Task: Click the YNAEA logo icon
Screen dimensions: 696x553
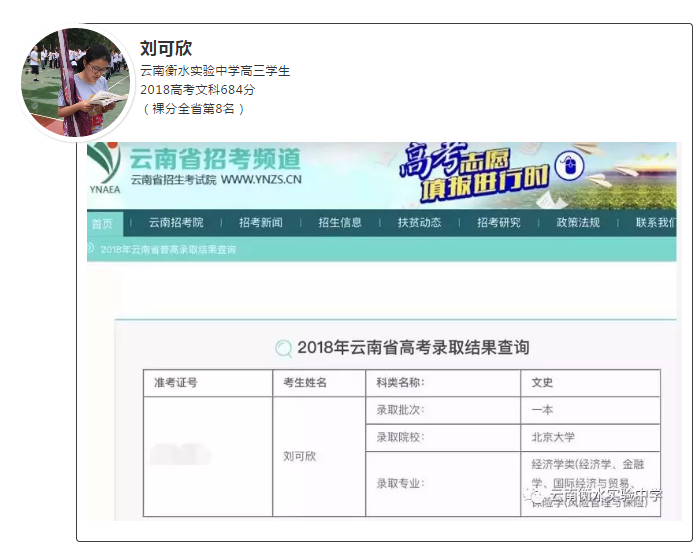Action: point(104,169)
